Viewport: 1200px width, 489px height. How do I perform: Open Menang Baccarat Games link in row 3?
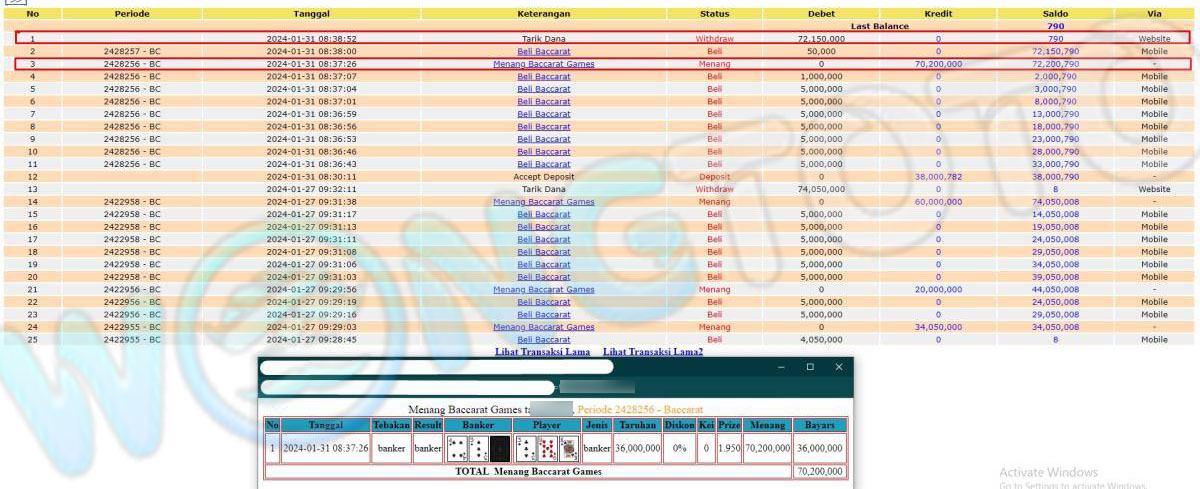(543, 64)
